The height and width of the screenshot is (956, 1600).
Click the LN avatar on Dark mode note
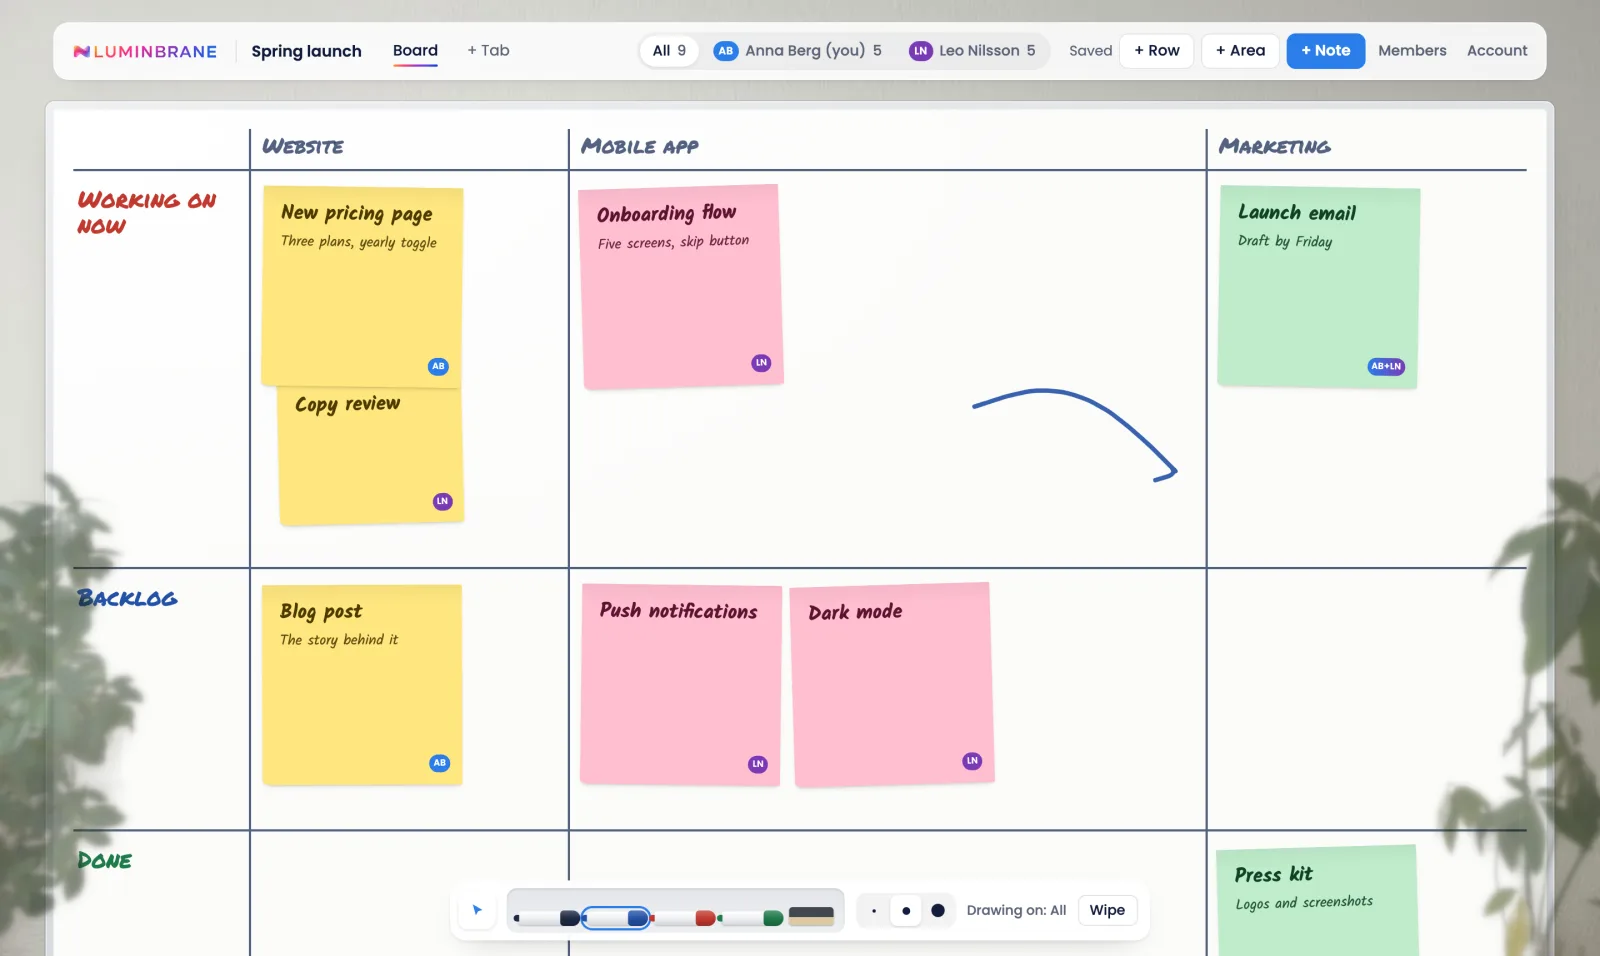pos(972,761)
